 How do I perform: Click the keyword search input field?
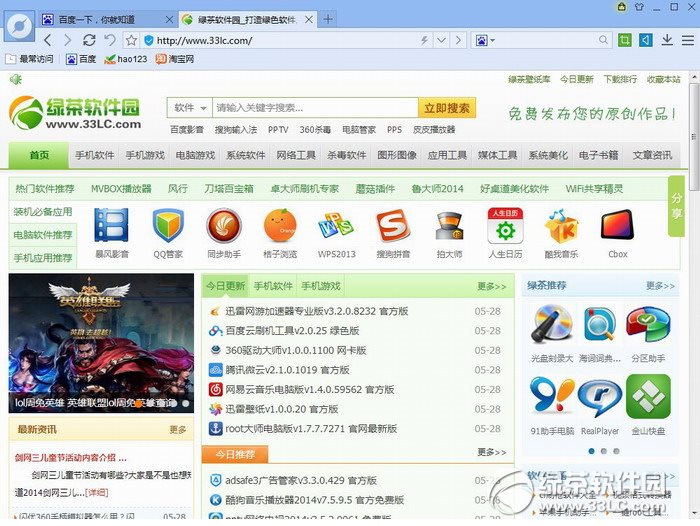[x=315, y=108]
